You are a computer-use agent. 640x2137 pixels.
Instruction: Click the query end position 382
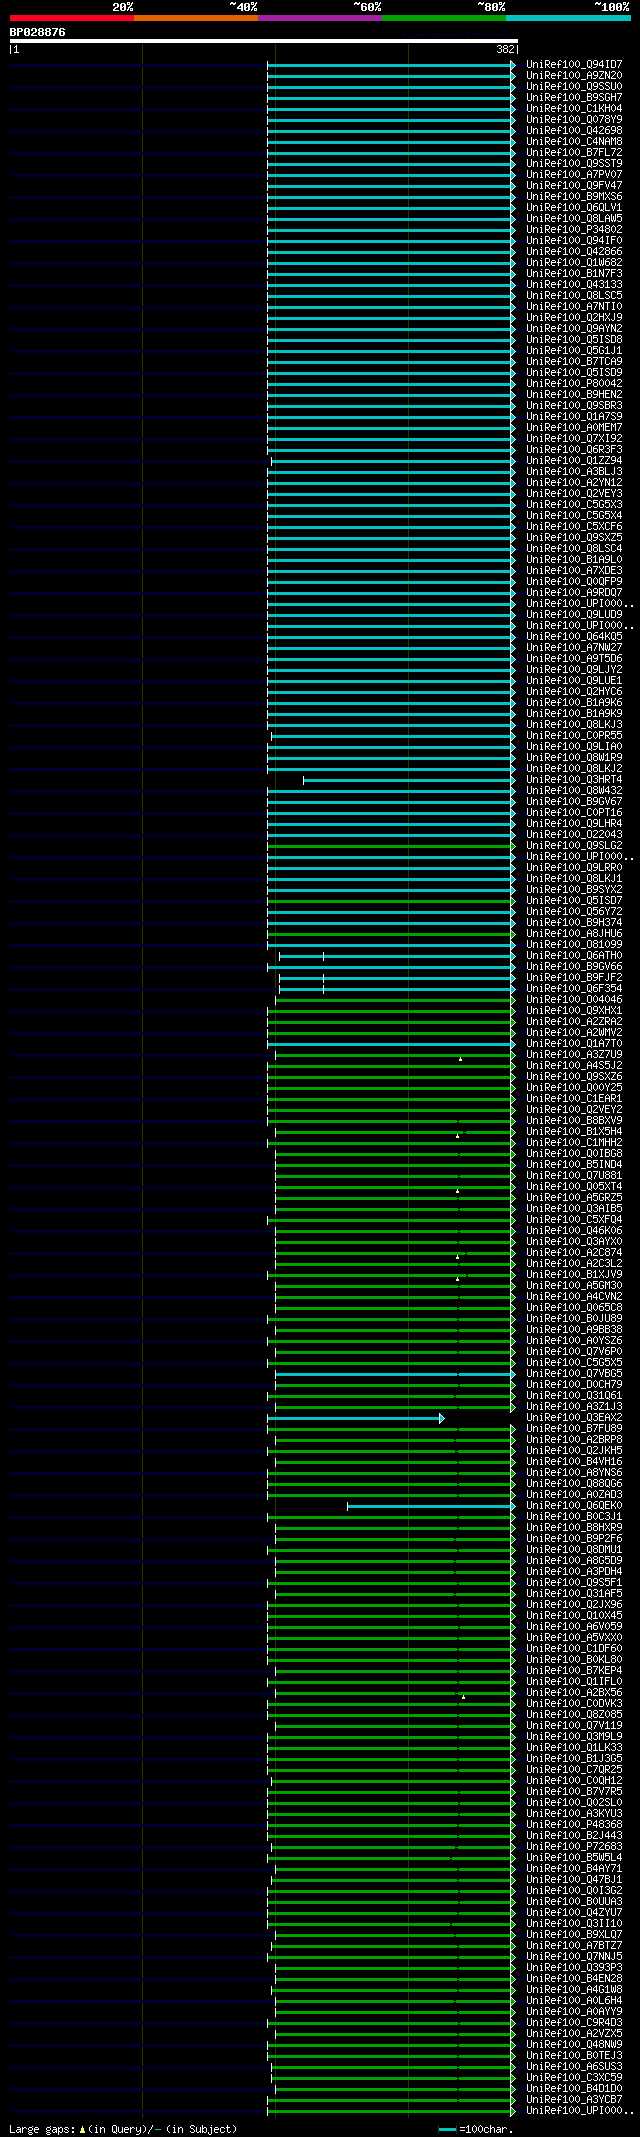click(504, 49)
